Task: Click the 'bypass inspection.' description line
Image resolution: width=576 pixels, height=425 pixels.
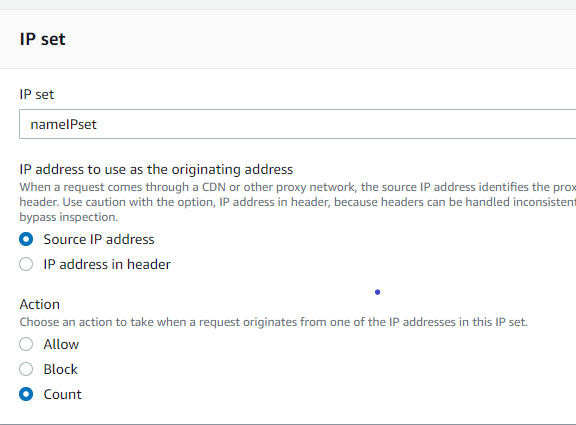Action: 69,217
